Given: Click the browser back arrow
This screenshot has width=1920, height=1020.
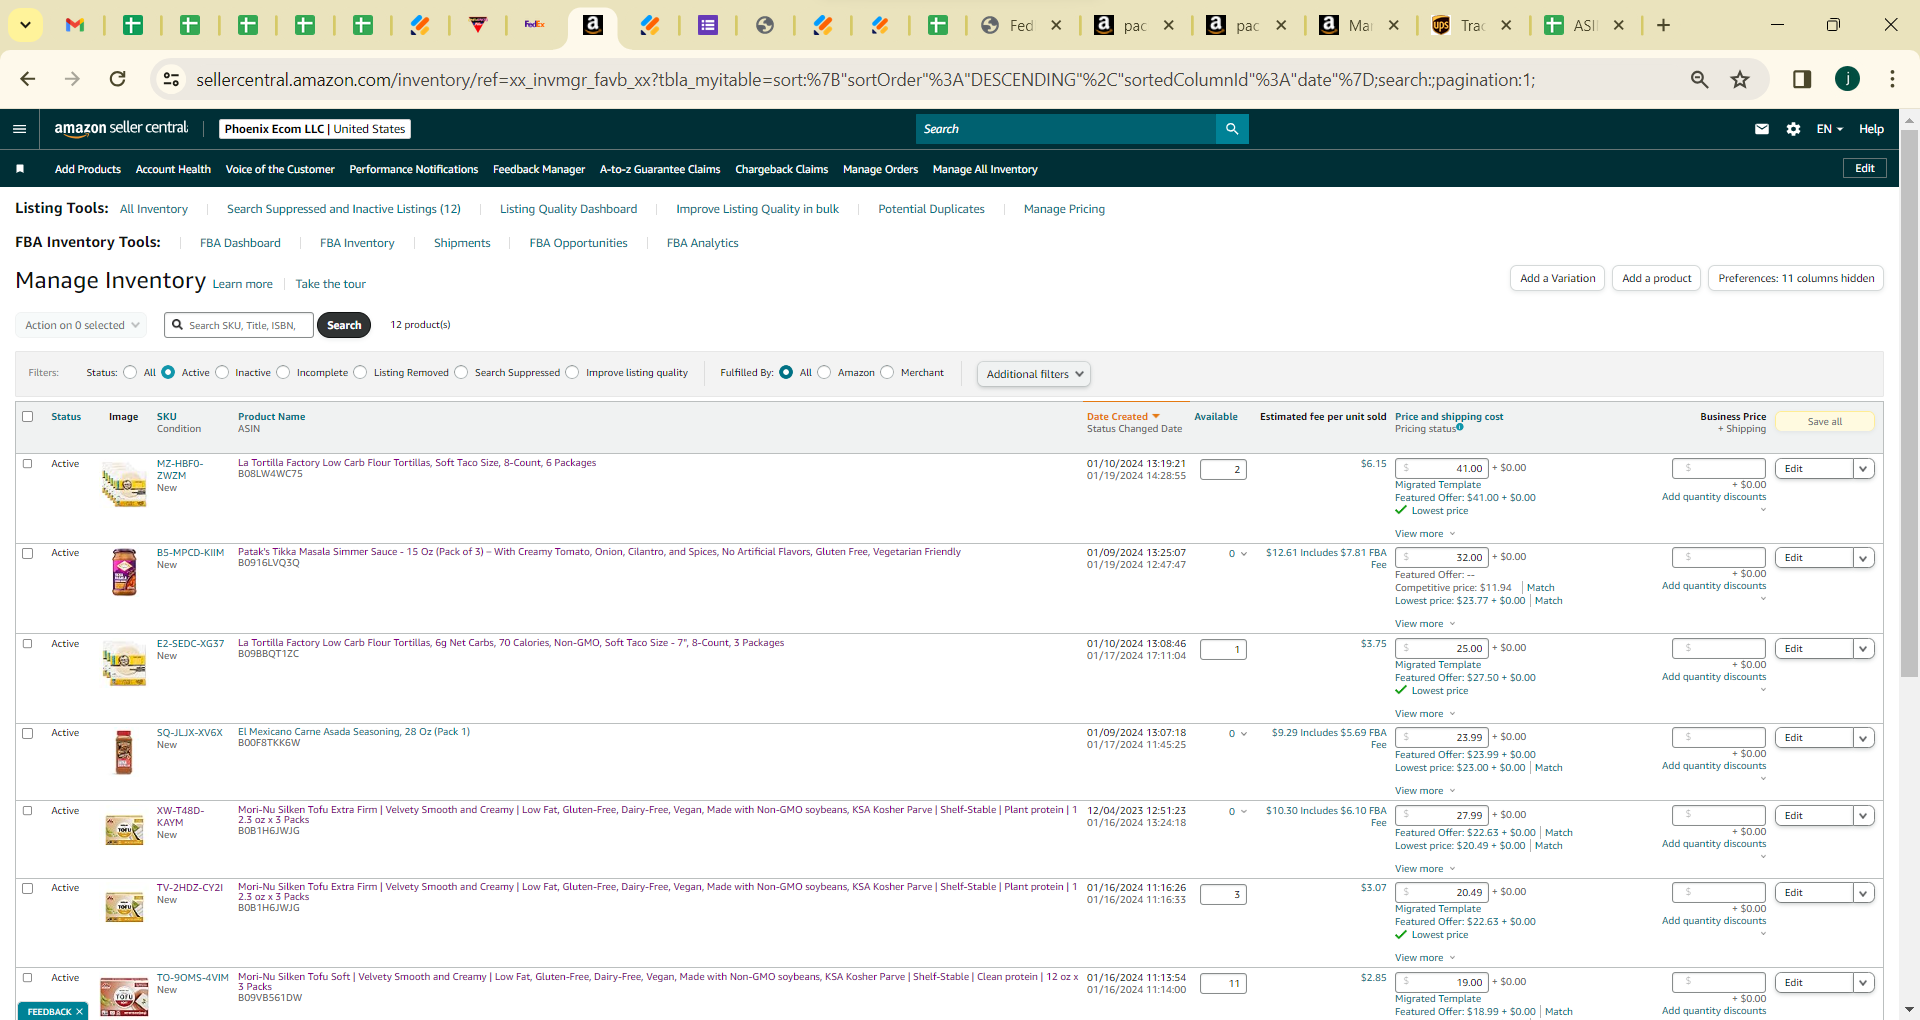Looking at the screenshot, I should pos(28,79).
